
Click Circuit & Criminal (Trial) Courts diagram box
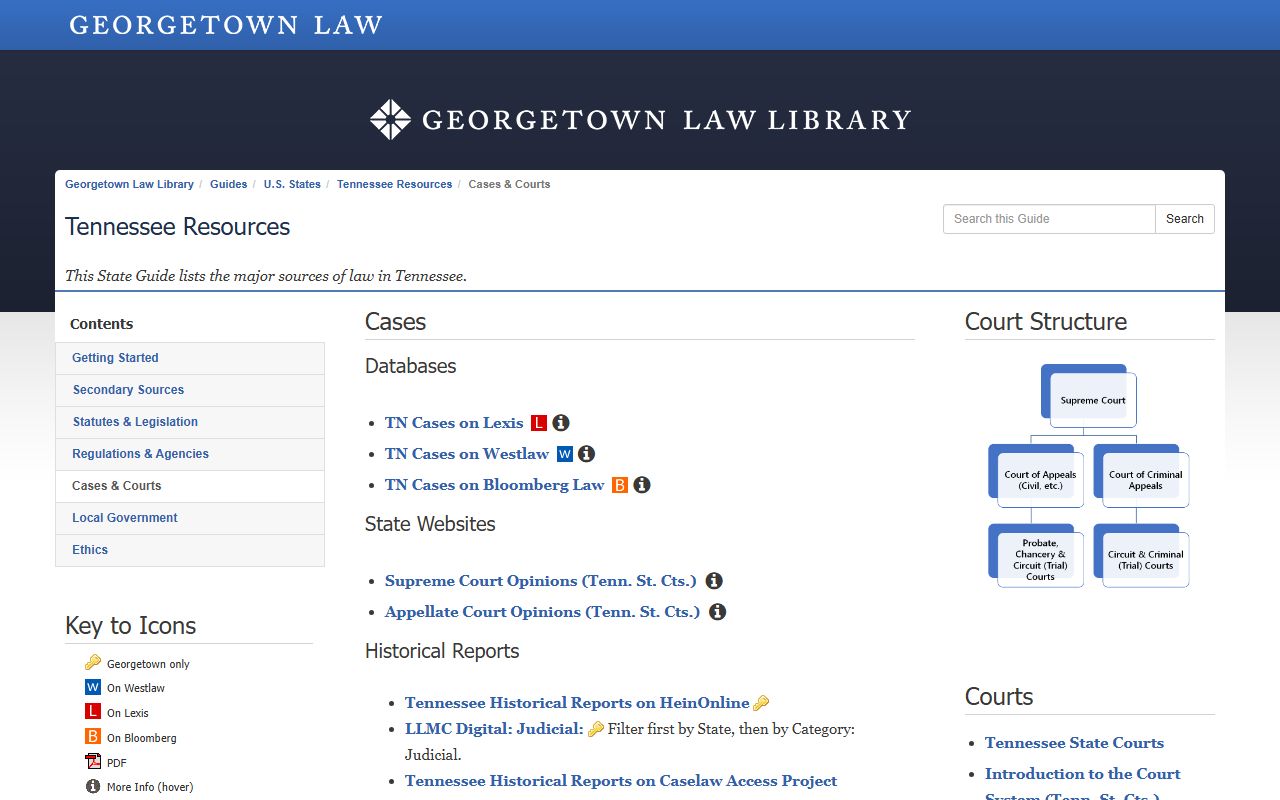tap(1145, 560)
